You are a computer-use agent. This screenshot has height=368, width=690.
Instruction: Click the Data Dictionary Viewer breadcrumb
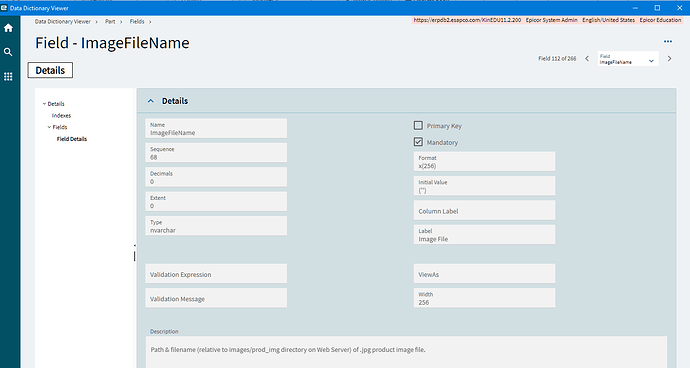tap(62, 22)
